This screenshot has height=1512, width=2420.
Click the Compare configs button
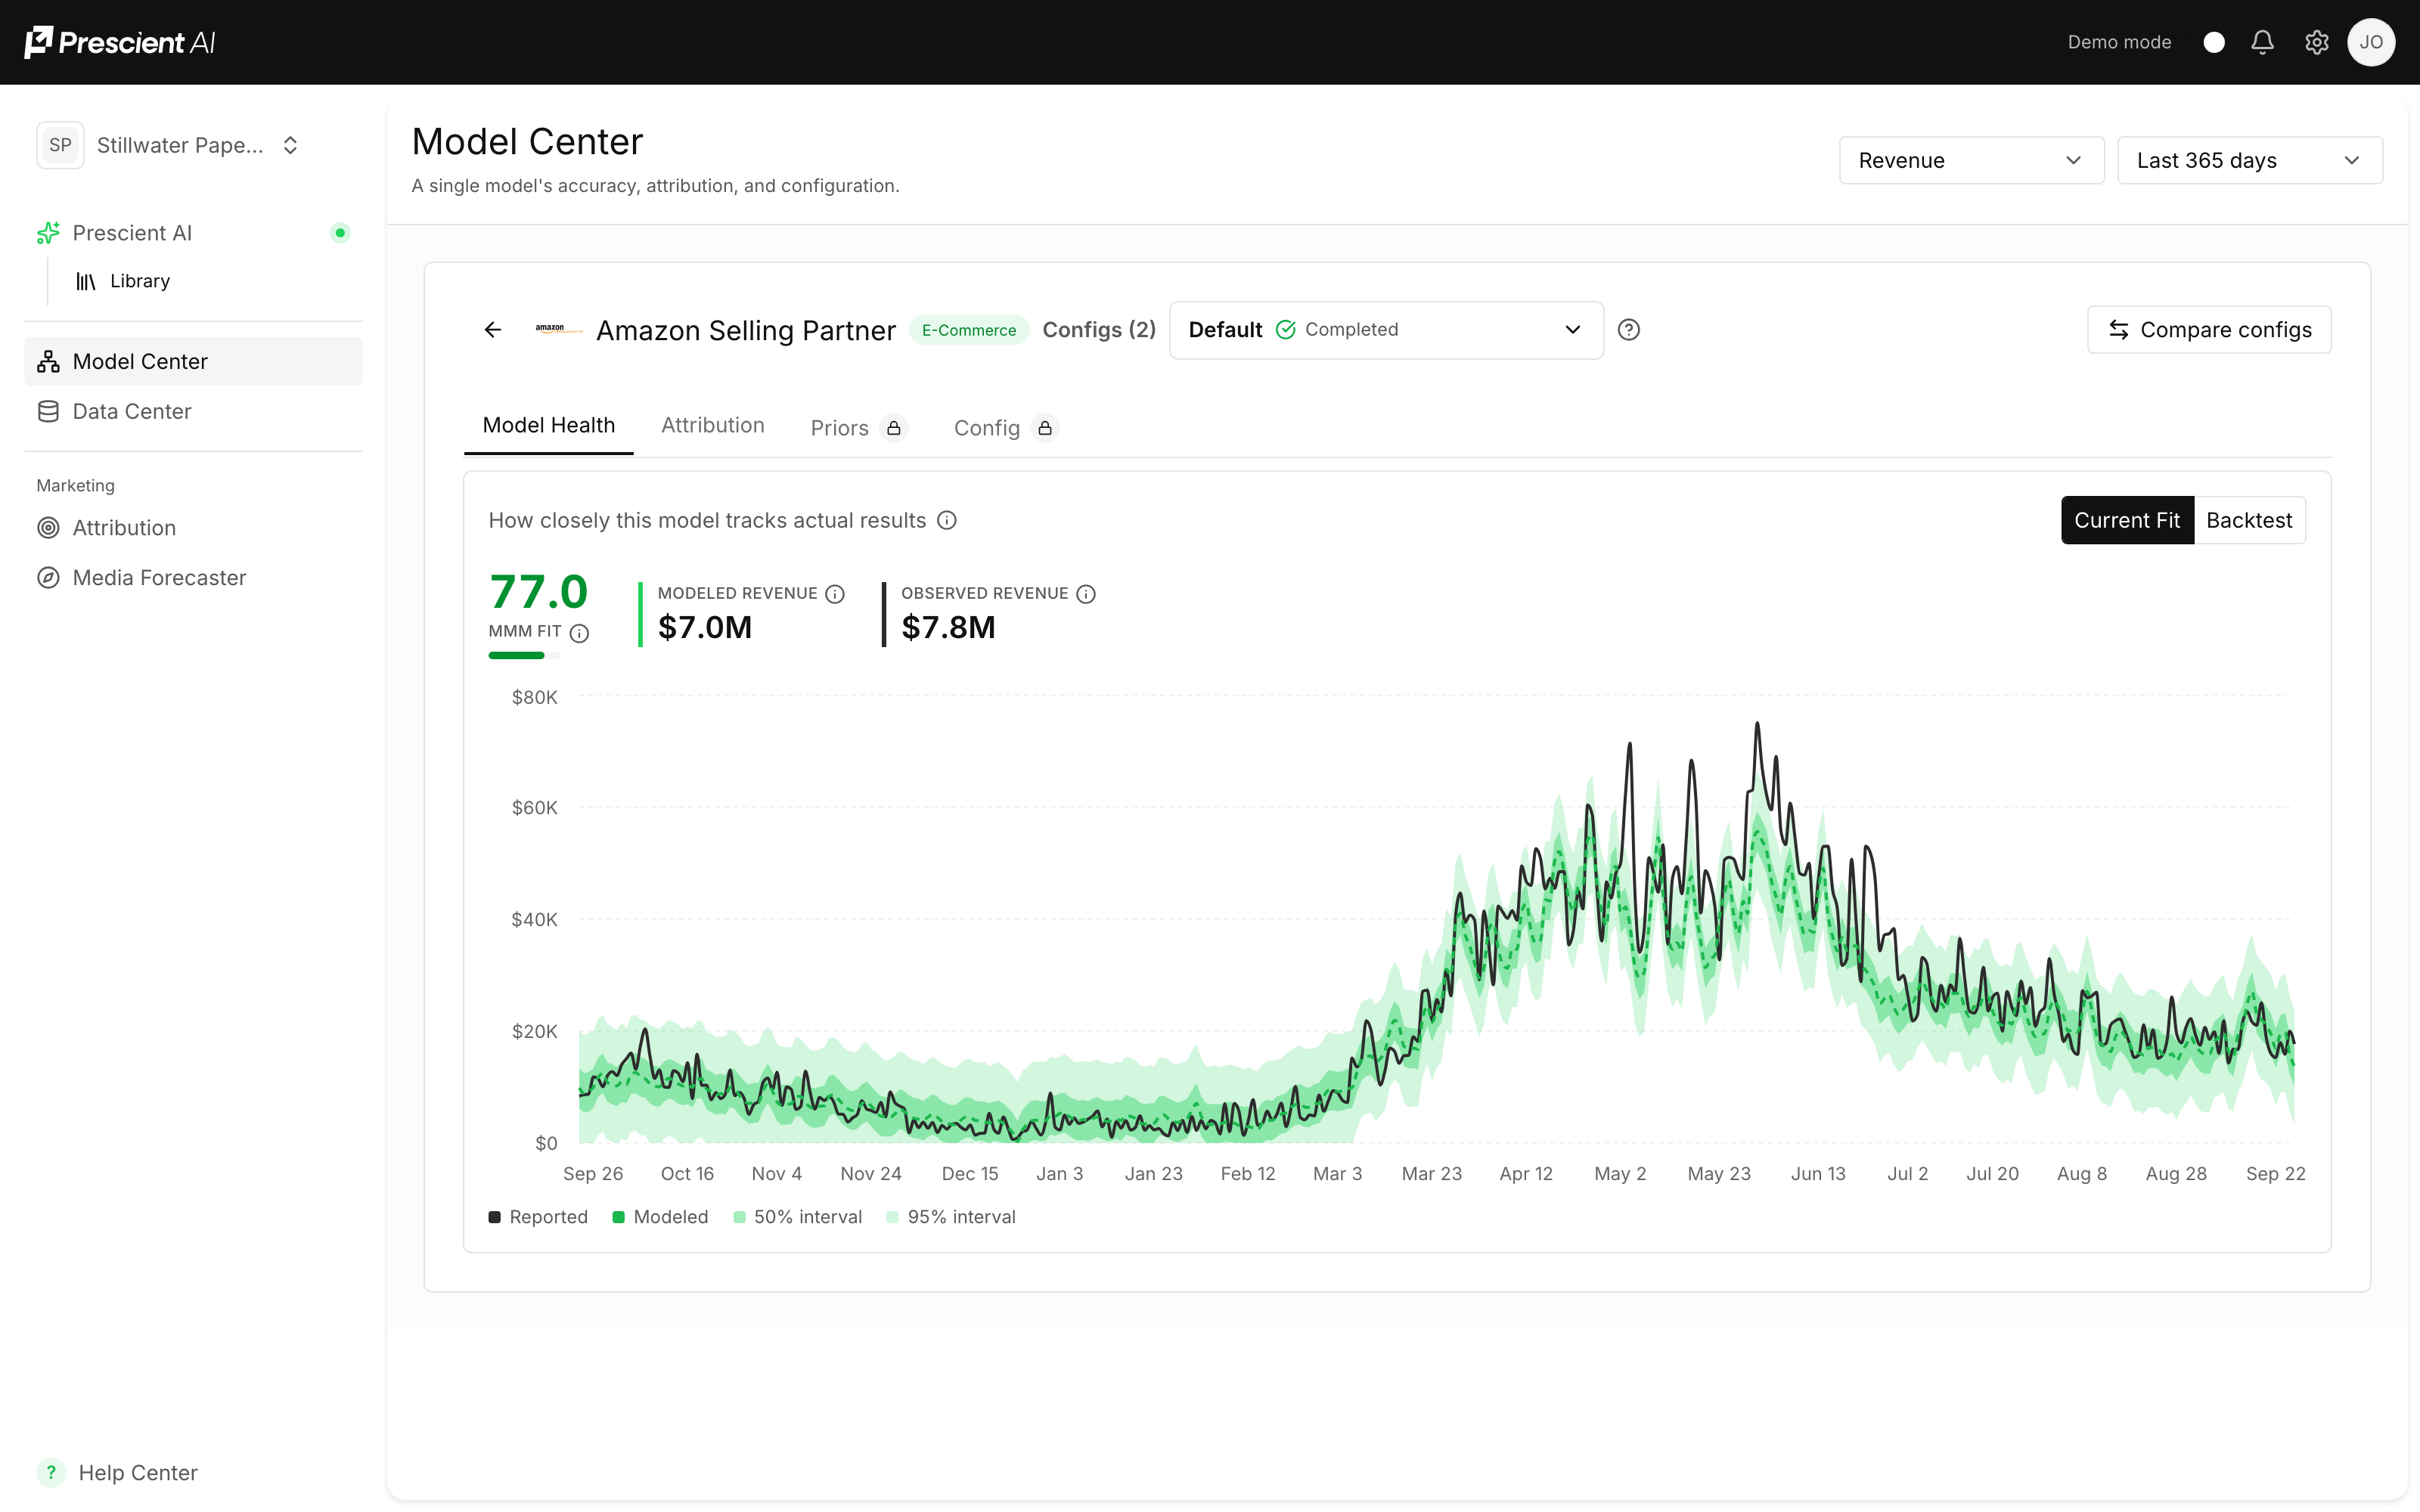click(x=2209, y=330)
